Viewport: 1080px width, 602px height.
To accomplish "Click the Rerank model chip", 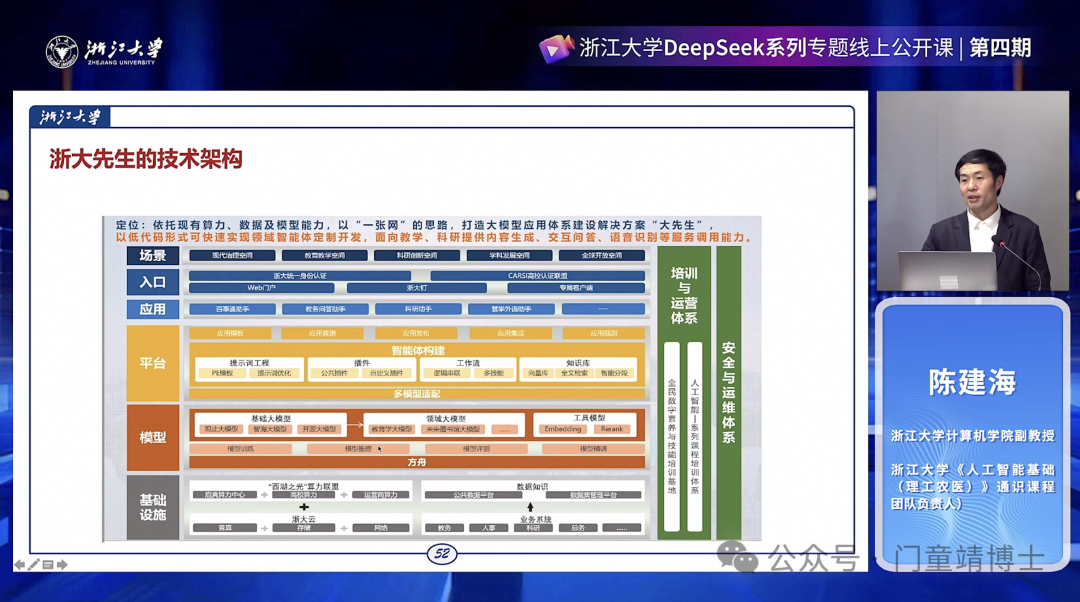I will [x=612, y=429].
